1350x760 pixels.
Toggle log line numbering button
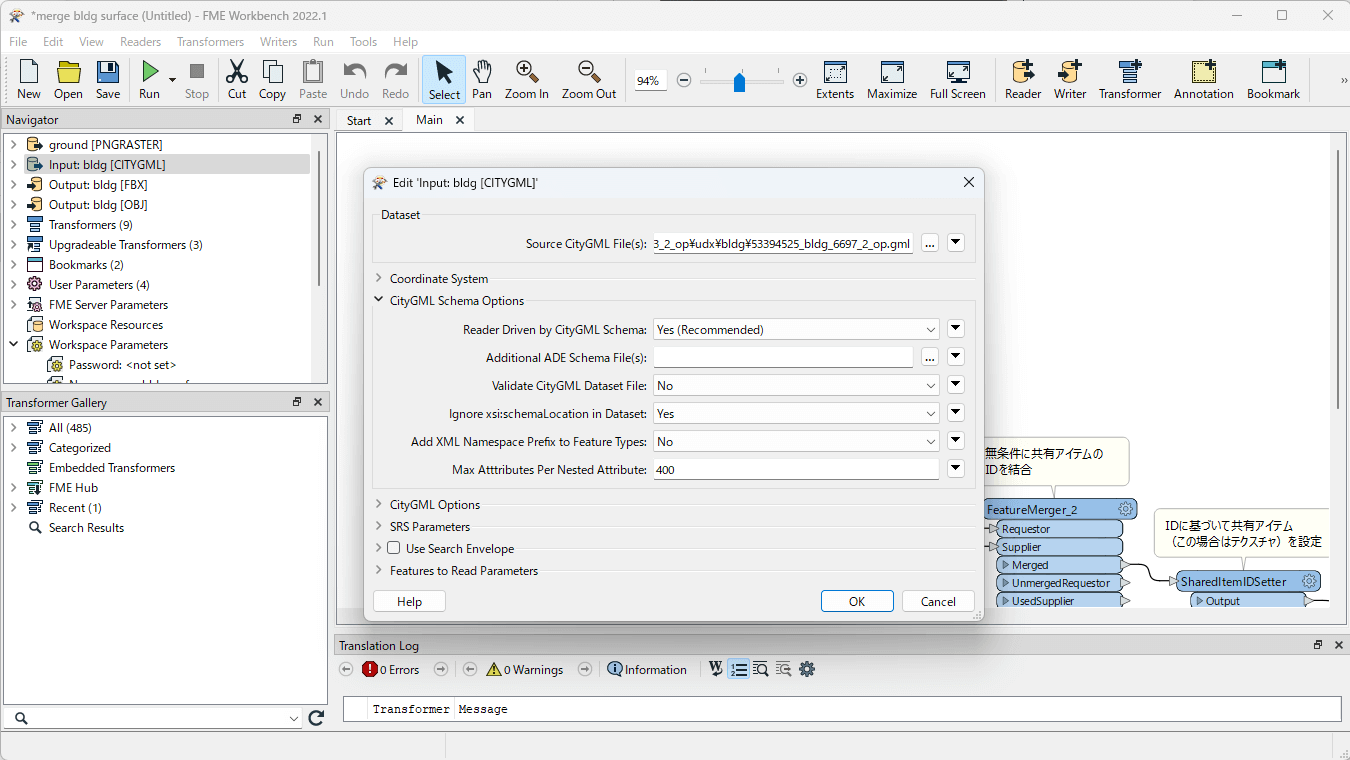[738, 669]
